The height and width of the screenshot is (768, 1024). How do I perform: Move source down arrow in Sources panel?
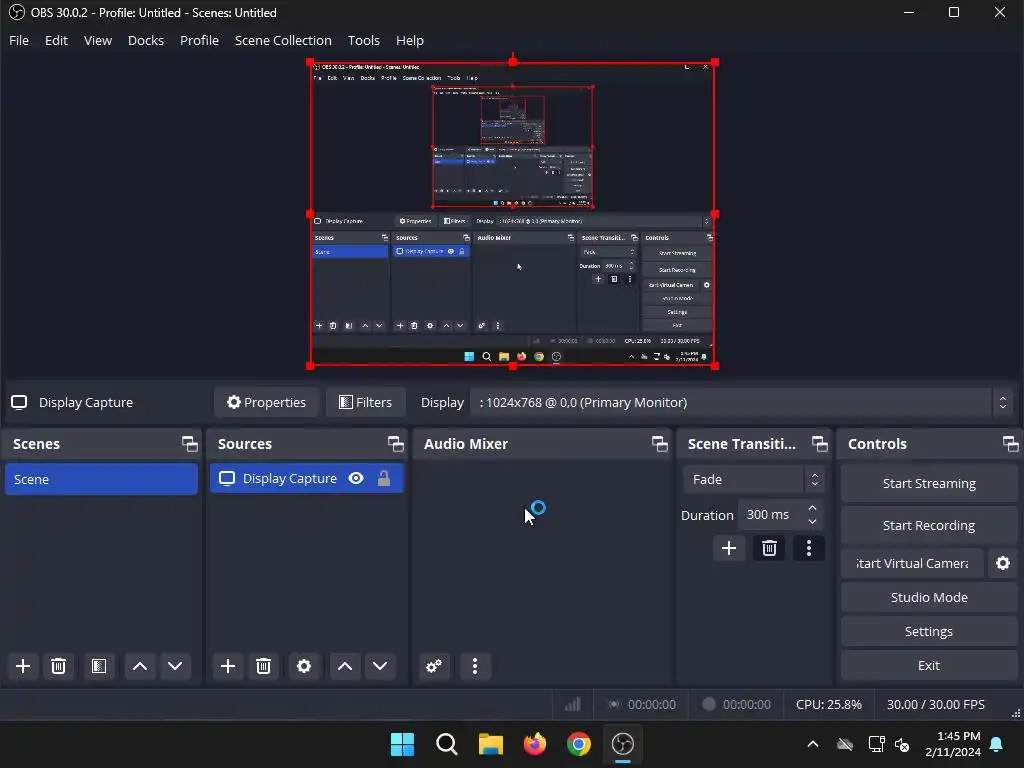coord(380,666)
